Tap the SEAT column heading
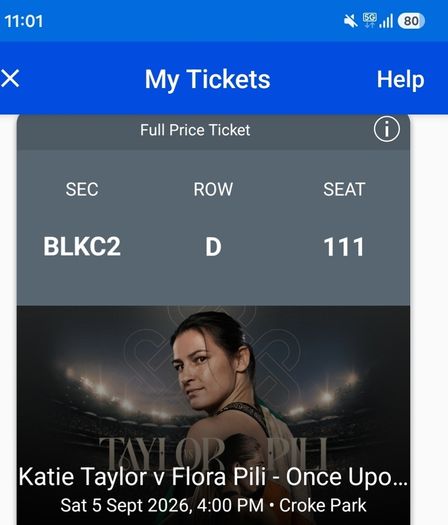The width and height of the screenshot is (448, 525). pos(344,189)
